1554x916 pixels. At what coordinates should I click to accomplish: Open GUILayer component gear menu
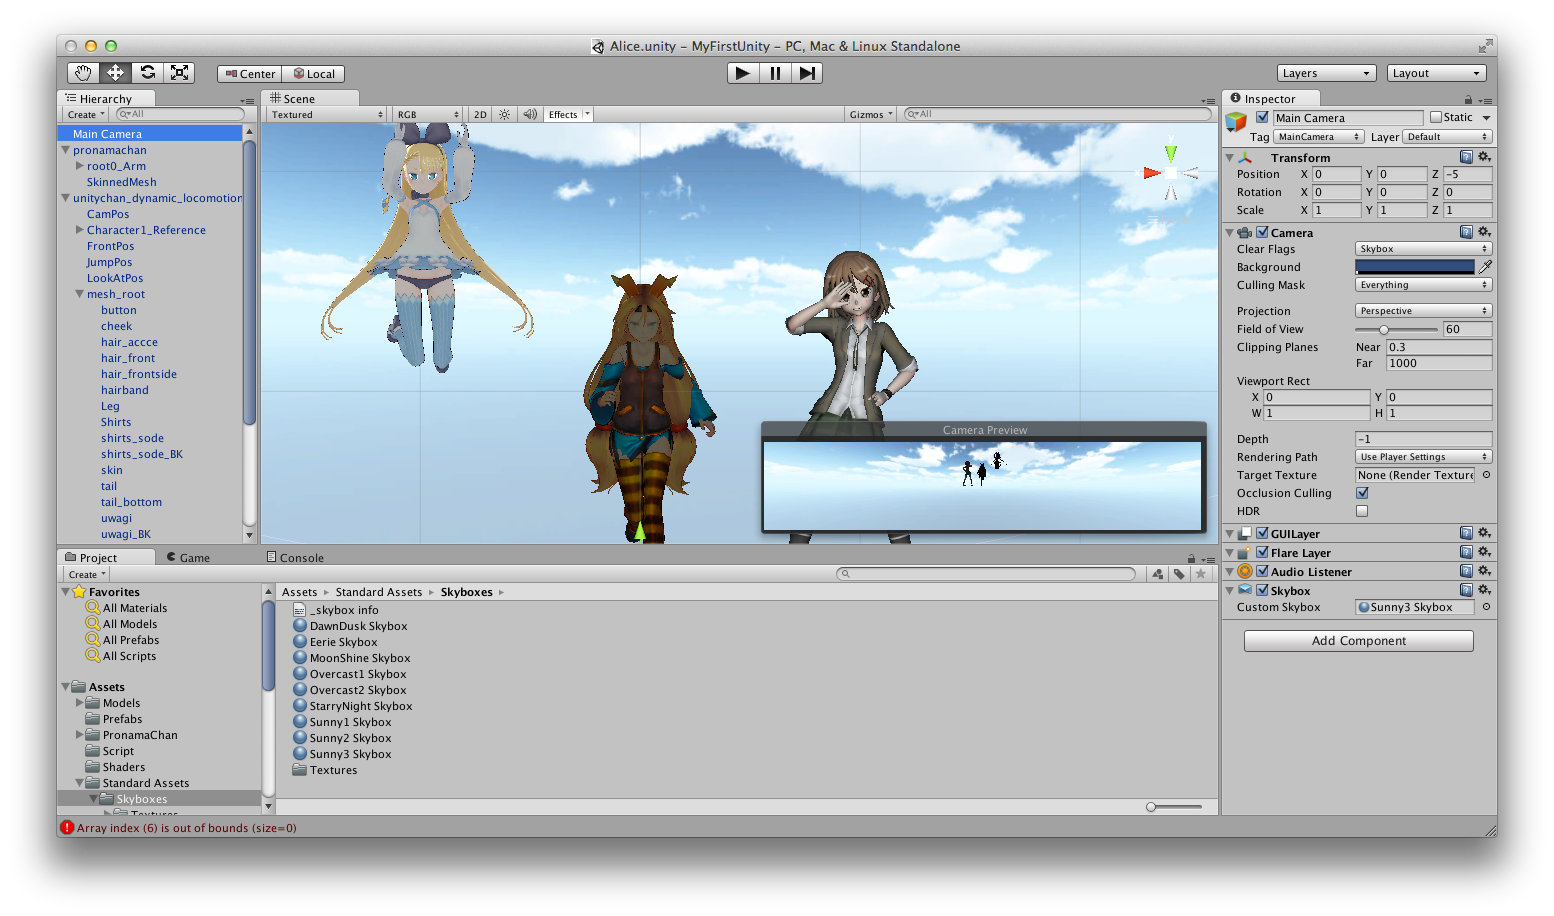pyautogui.click(x=1485, y=533)
